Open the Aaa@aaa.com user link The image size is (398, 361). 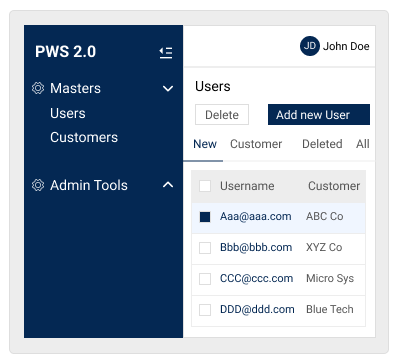tap(256, 216)
